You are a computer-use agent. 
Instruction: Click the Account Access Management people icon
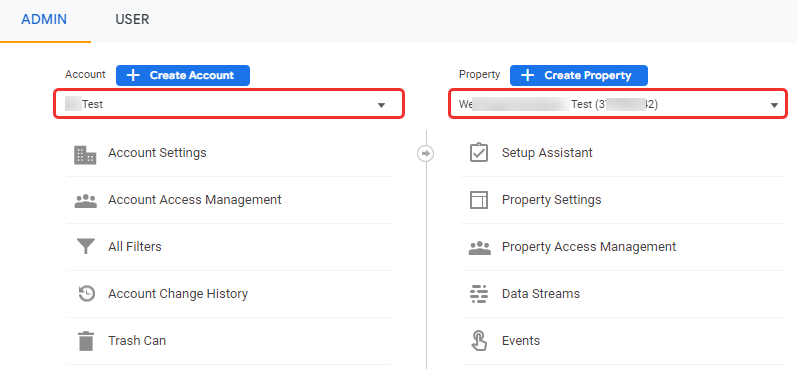[x=85, y=201]
